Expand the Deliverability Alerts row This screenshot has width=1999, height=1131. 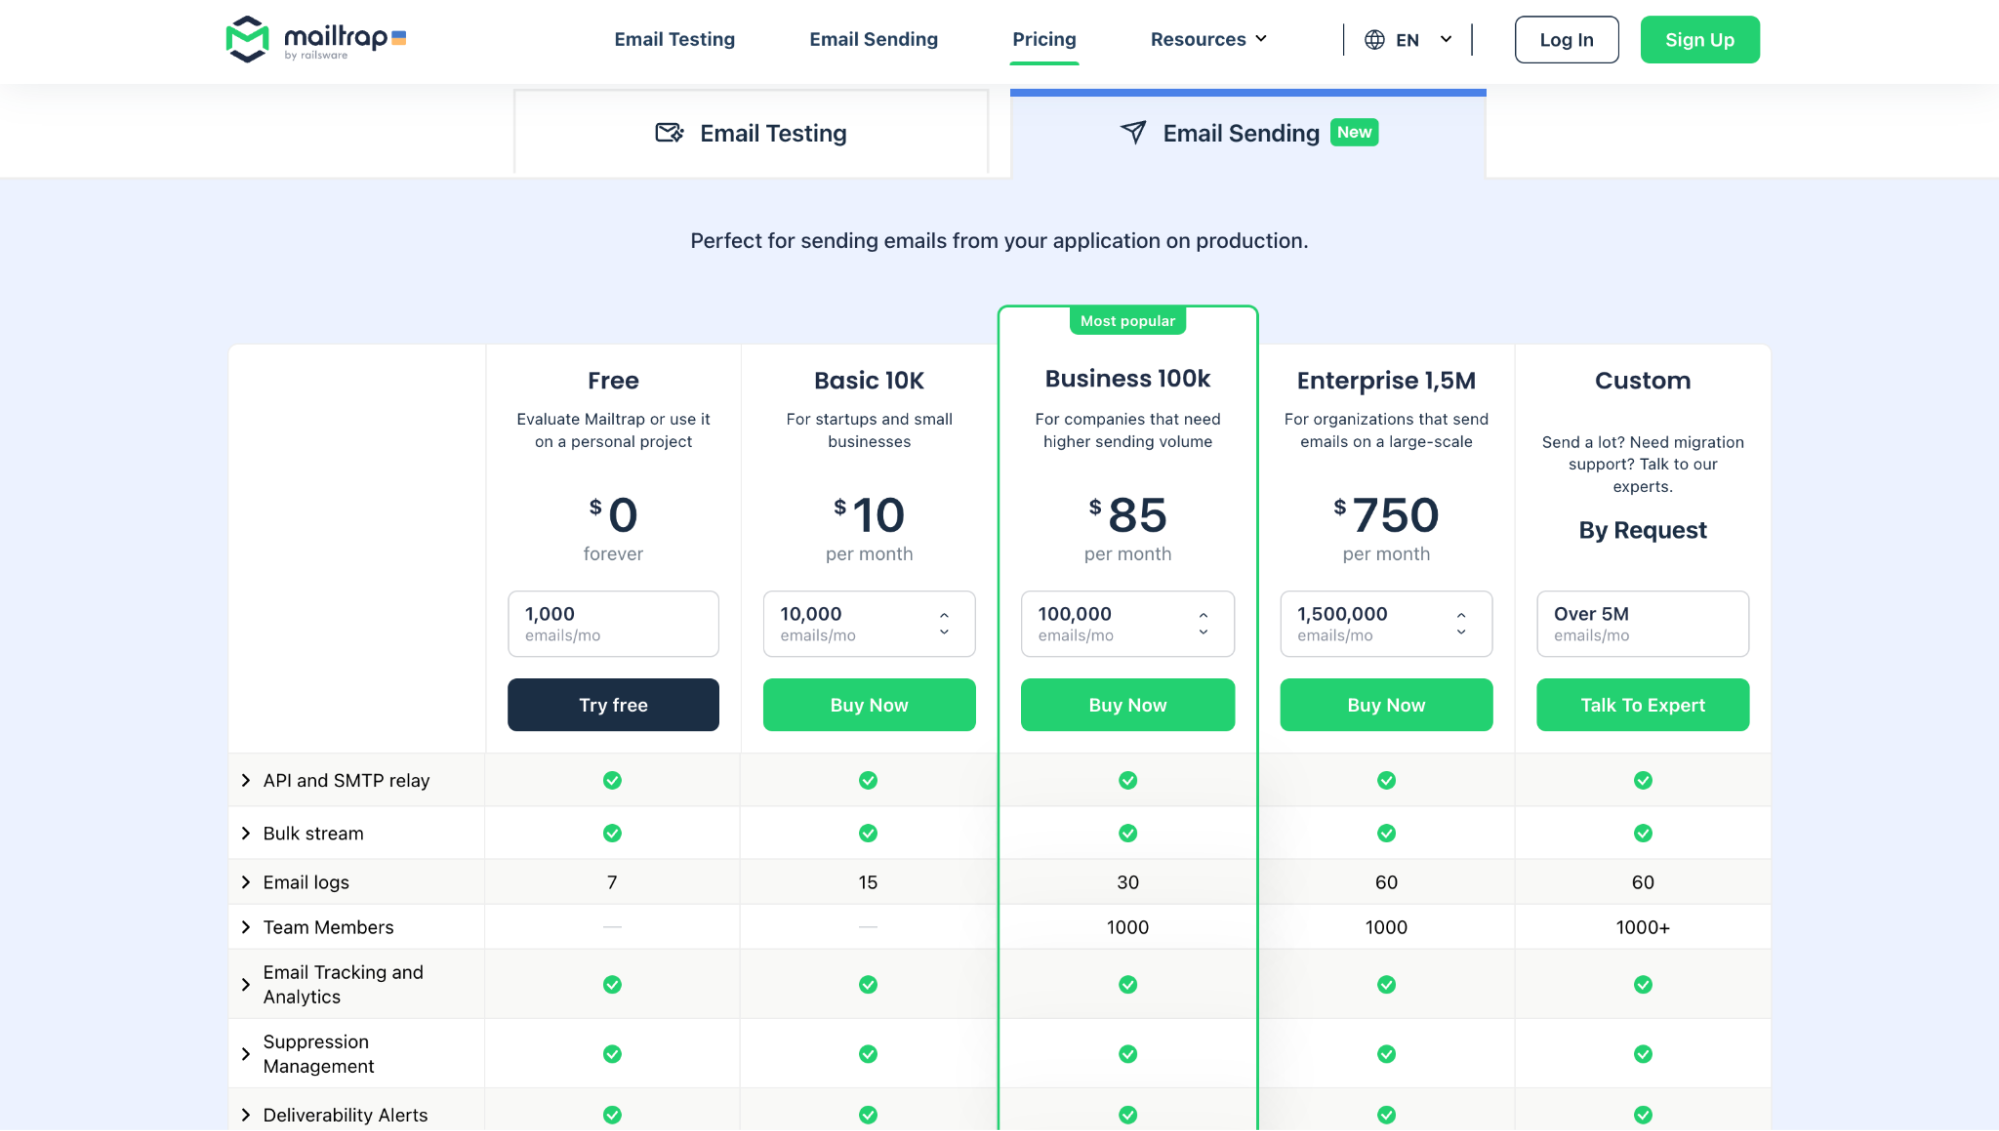pos(246,1115)
